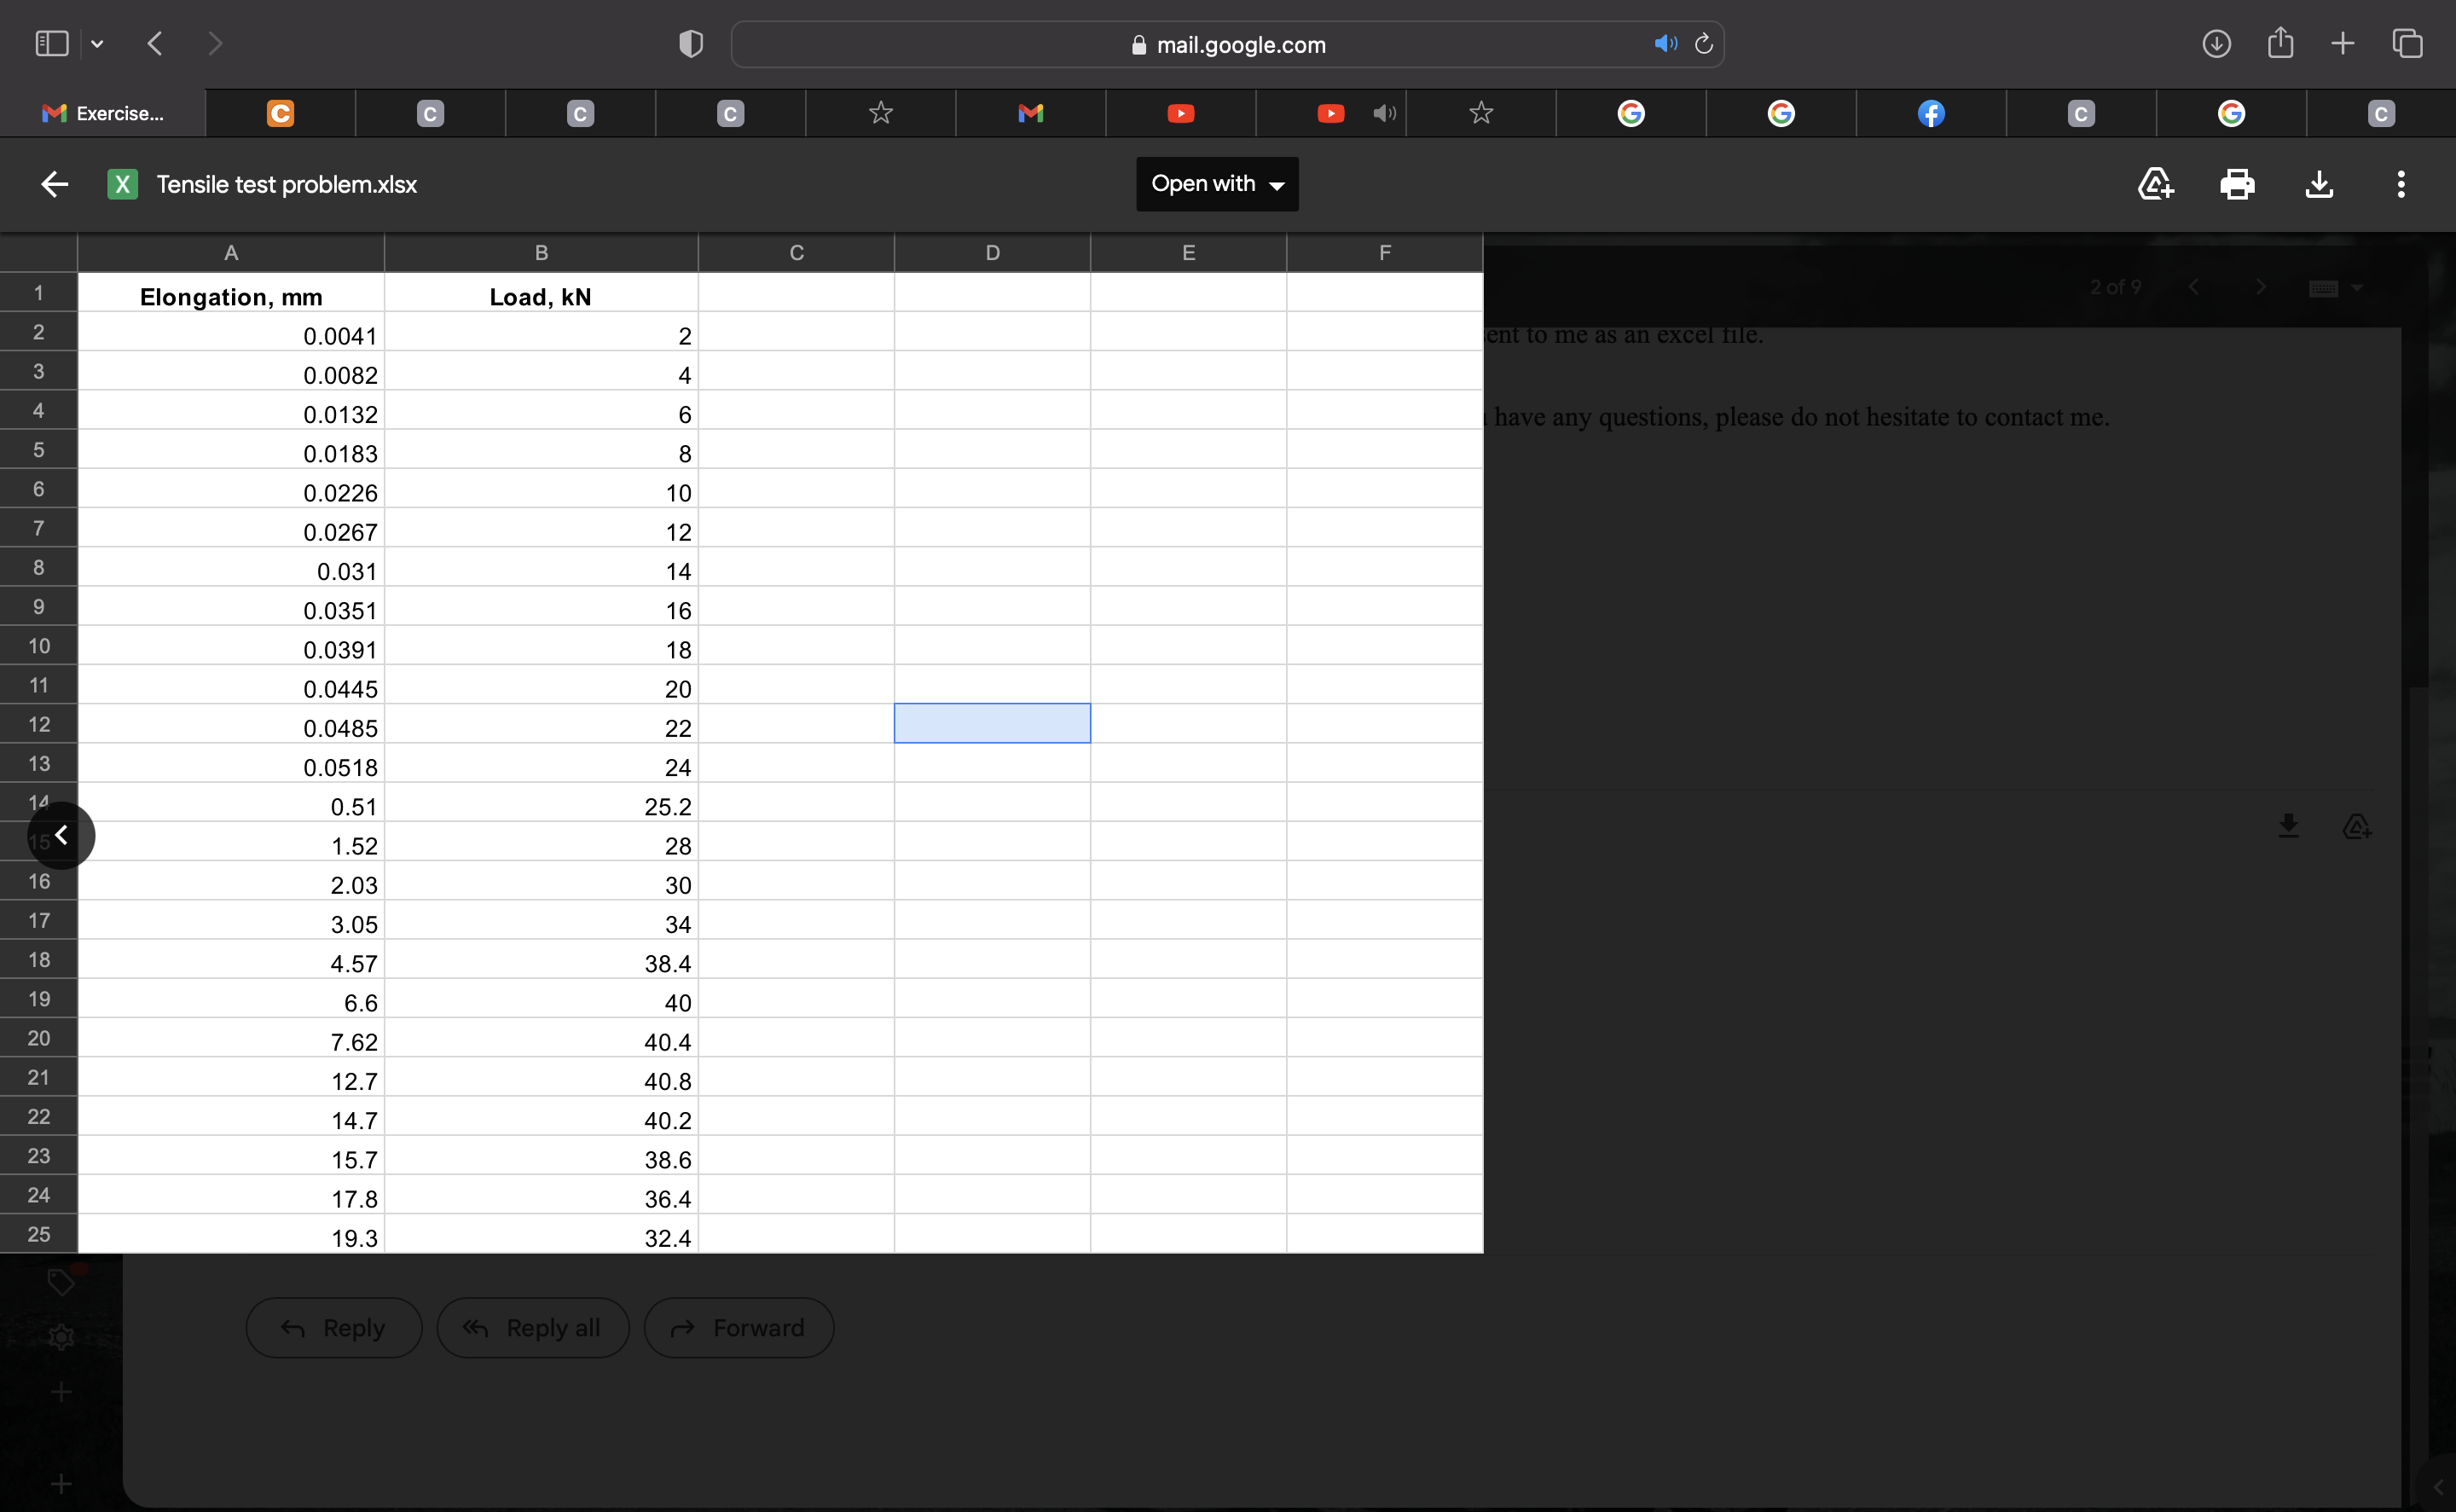Viewport: 2456px width, 1512px height.
Task: Switch to the Facebook tab
Action: [x=1930, y=113]
